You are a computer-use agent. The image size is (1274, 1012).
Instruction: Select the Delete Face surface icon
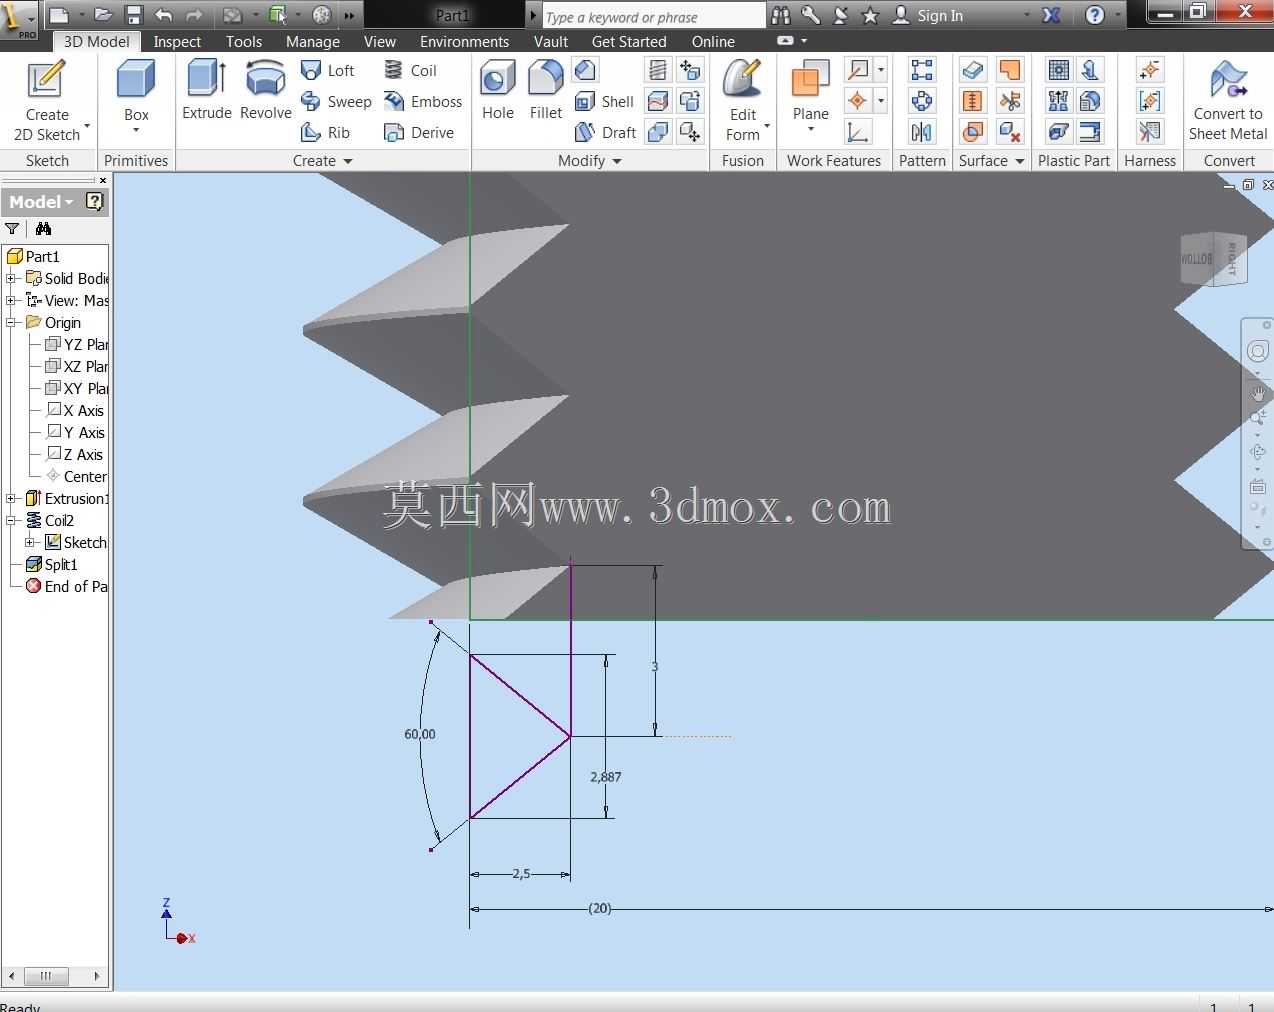click(1010, 132)
